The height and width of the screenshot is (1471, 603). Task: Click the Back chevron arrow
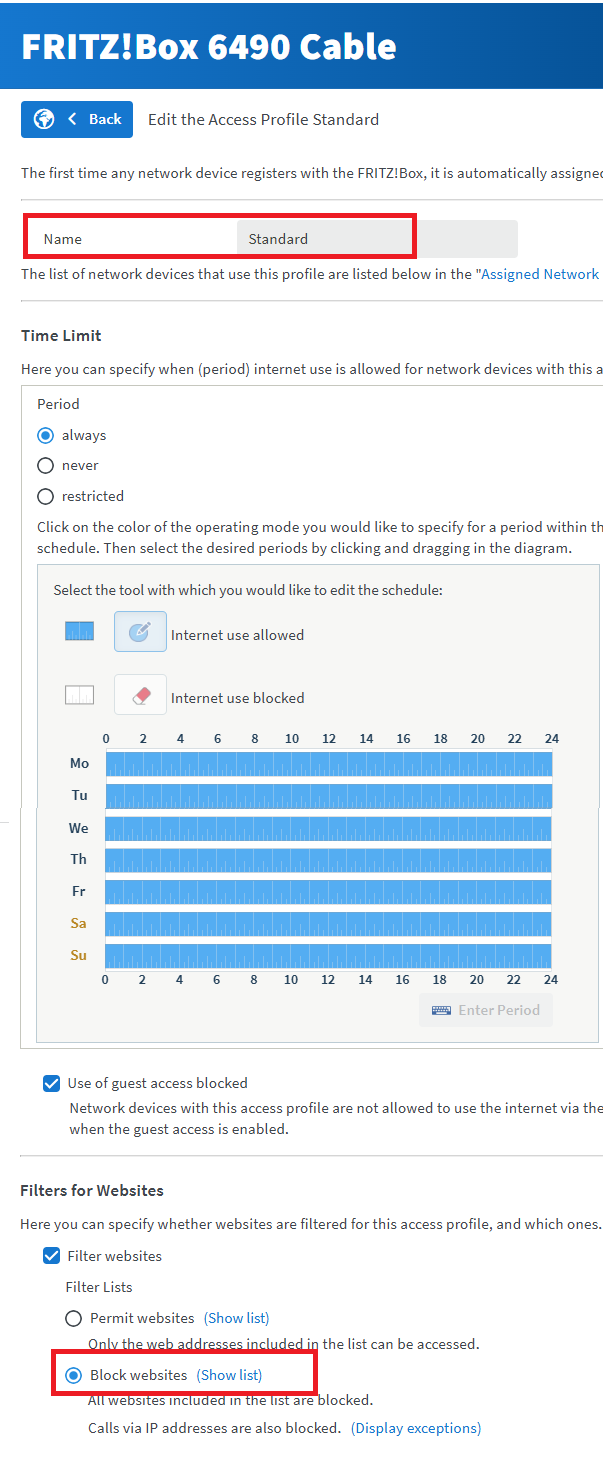[72, 119]
